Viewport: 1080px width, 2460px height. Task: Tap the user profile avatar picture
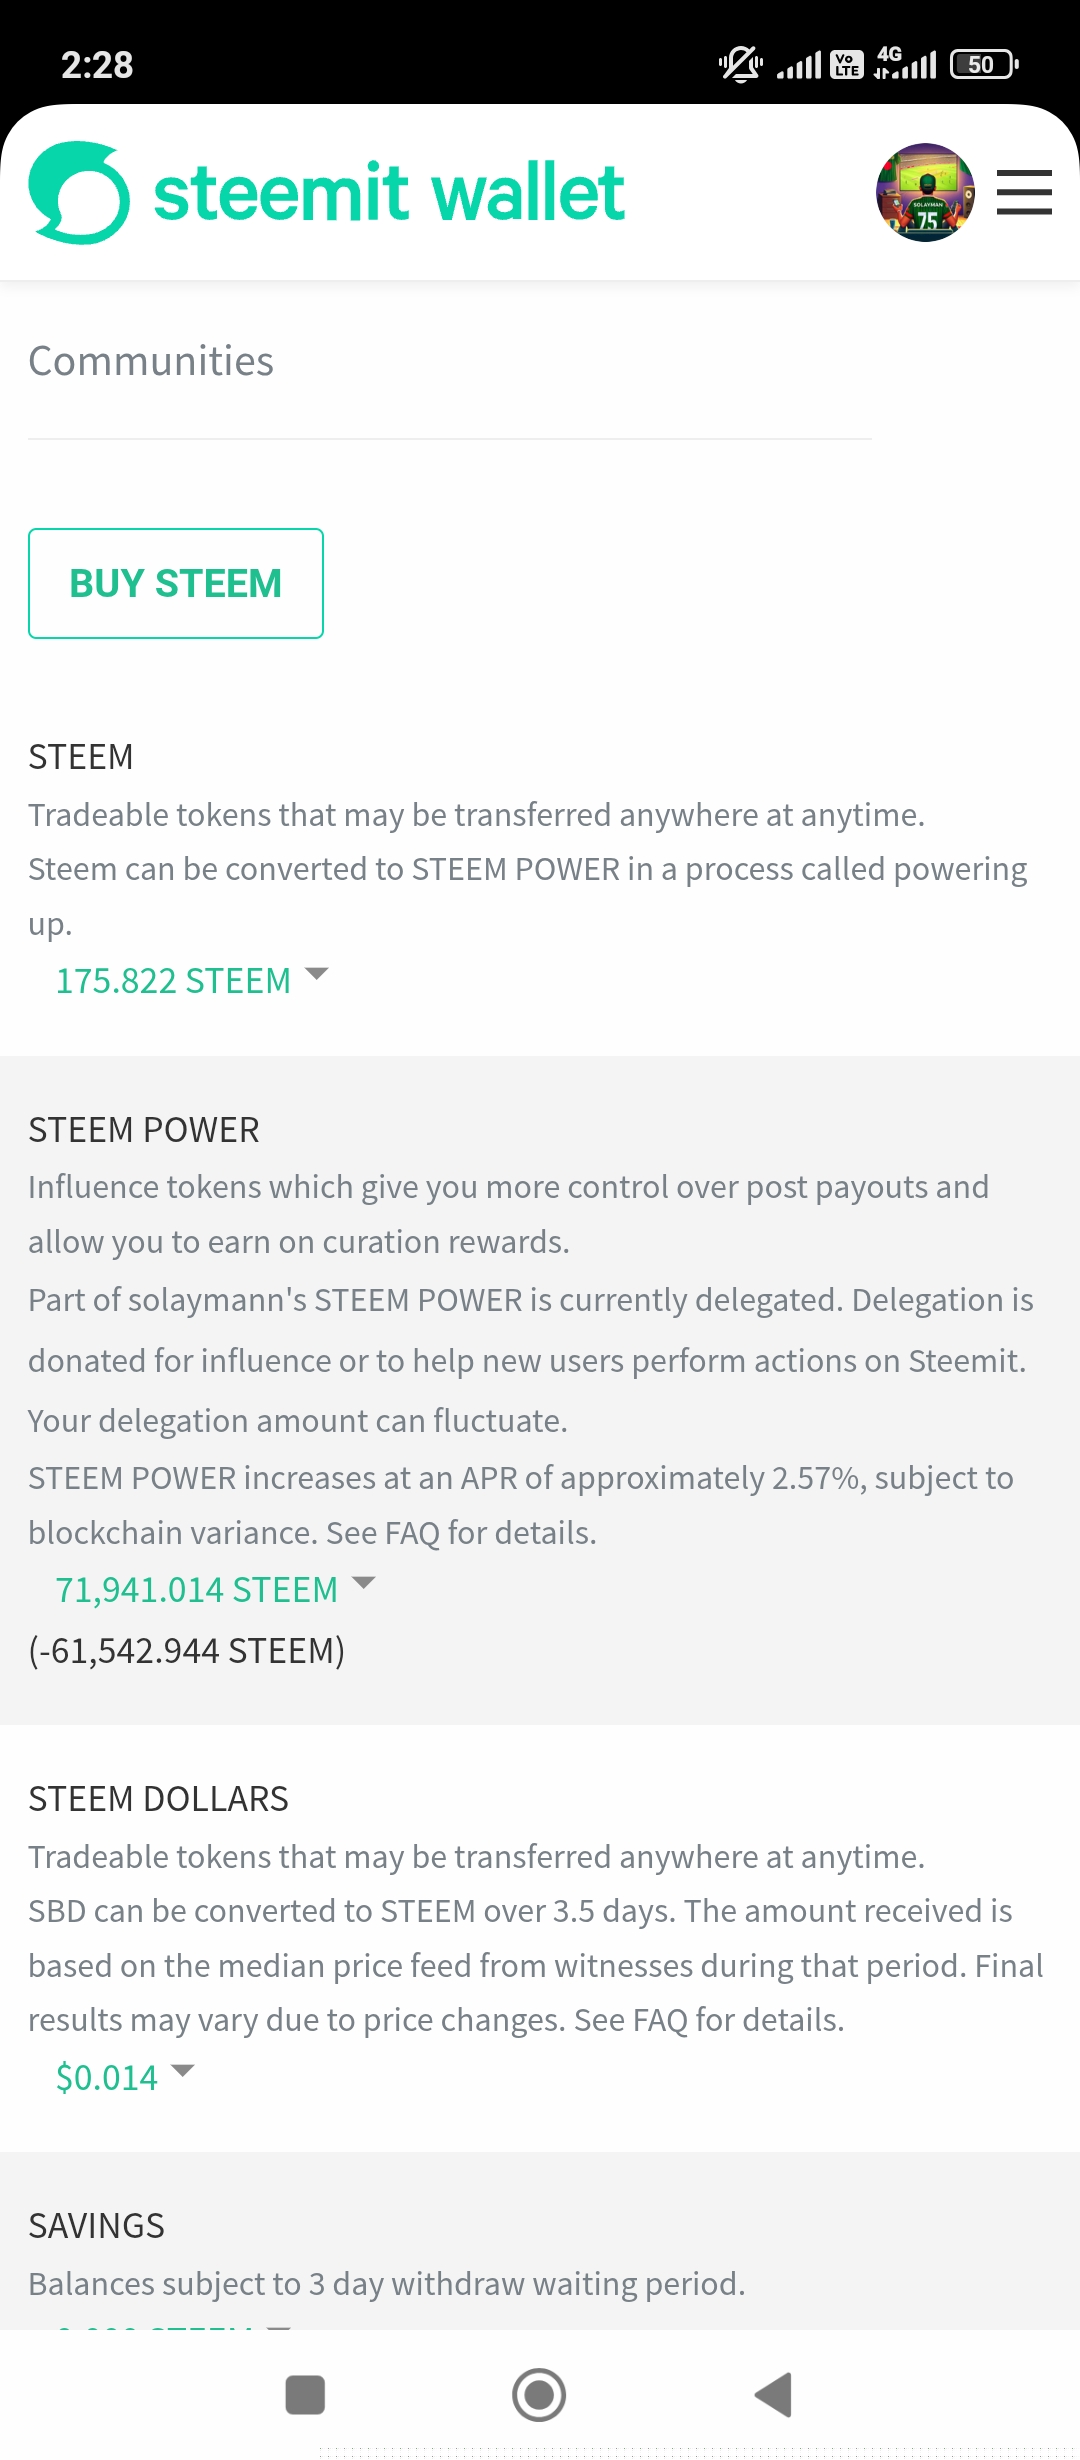point(925,192)
